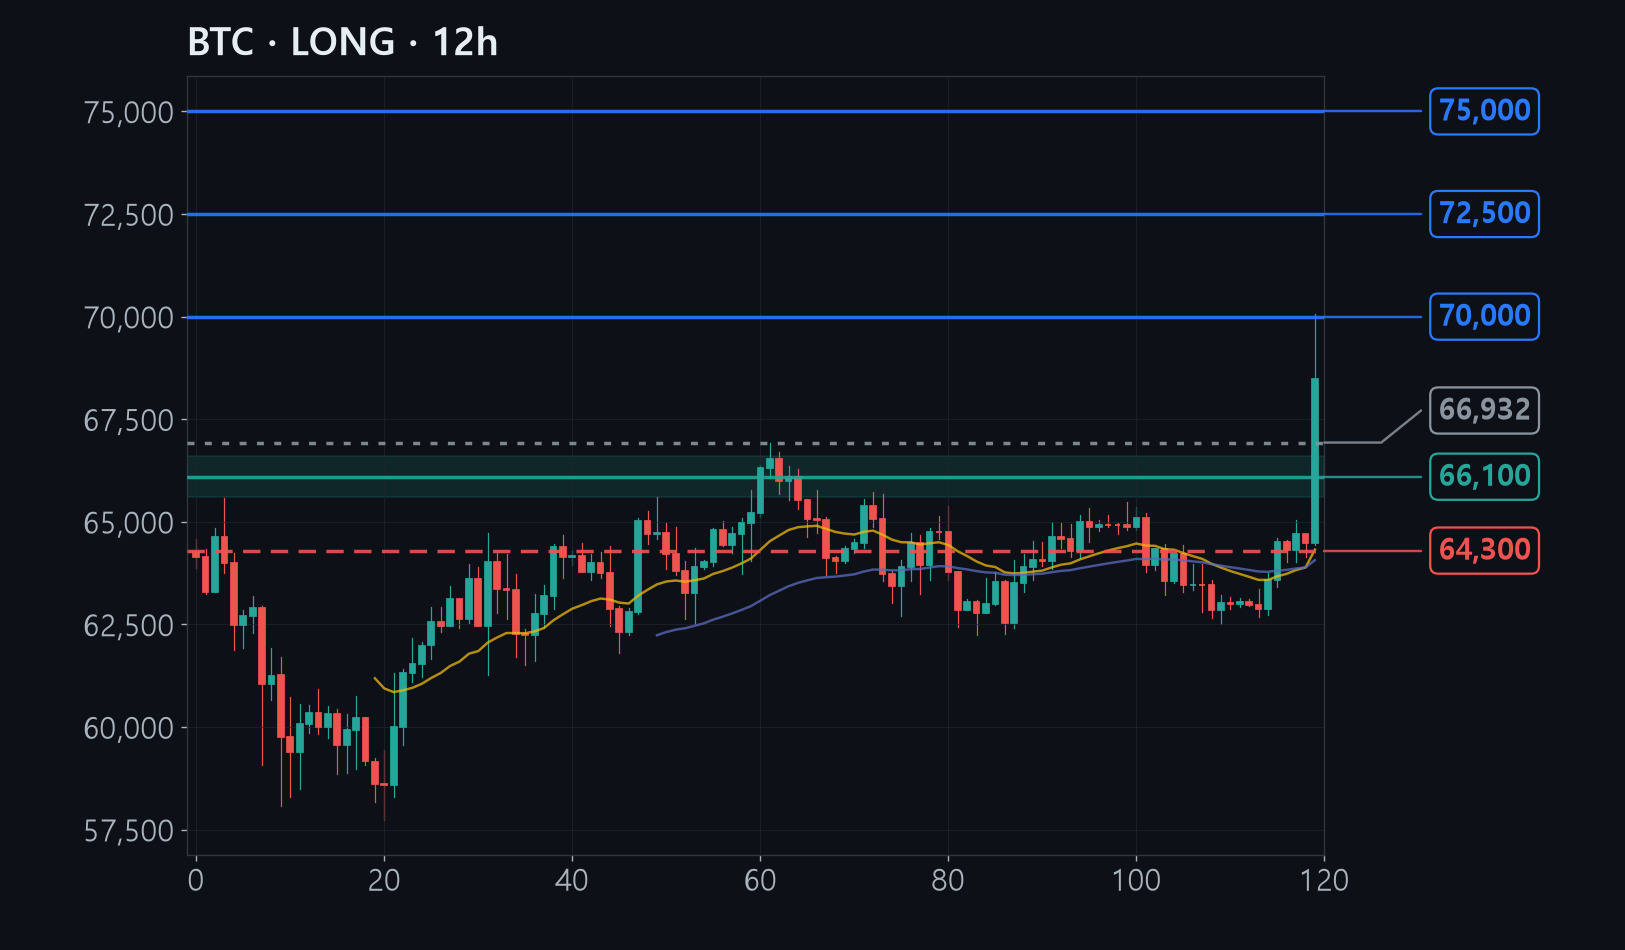Screen dimensions: 1625x950
Task: Click the 70,000 y-axis tick label
Action: (129, 318)
